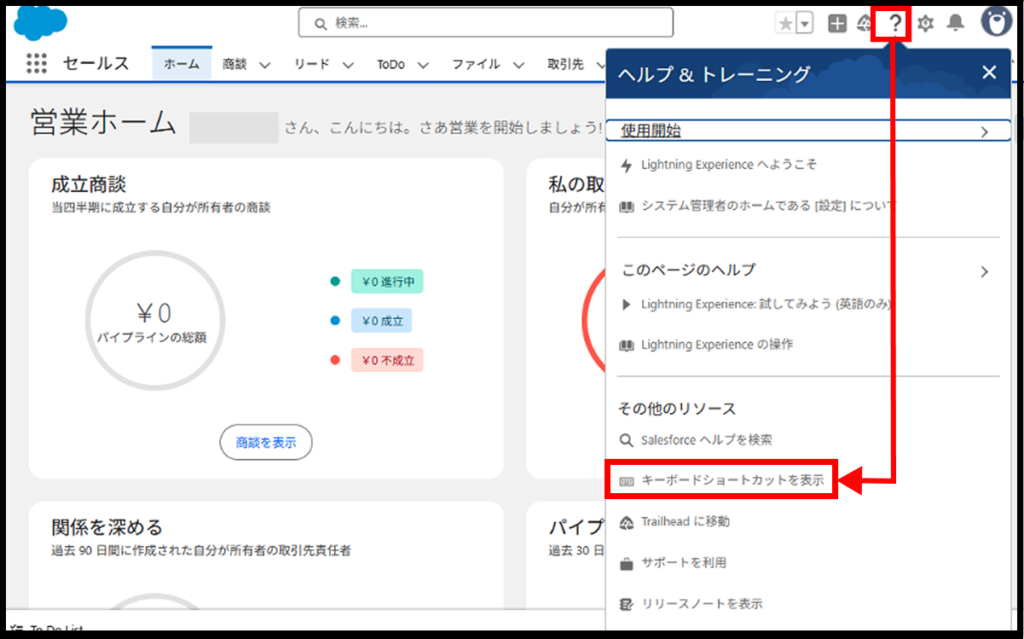Open the notifications bell icon
1024x639 pixels.
[x=956, y=23]
